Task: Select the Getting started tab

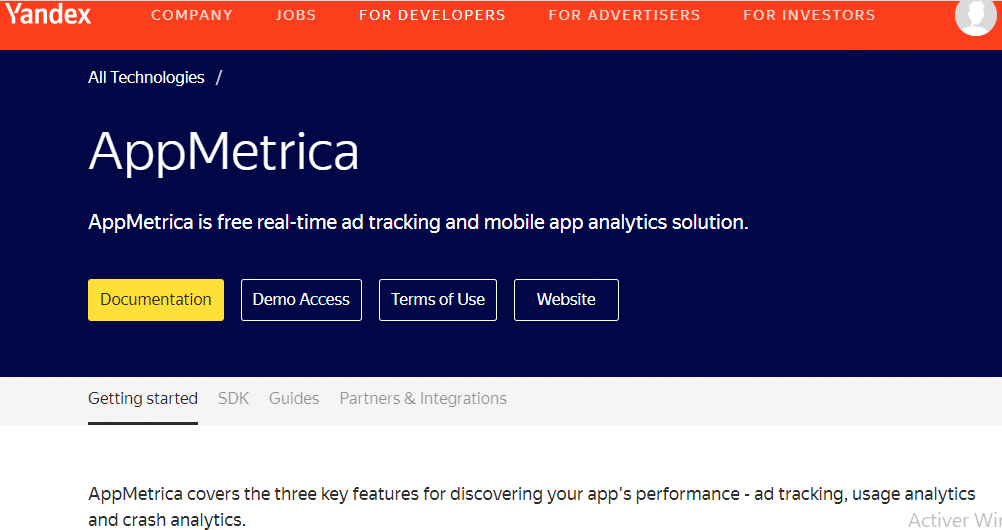Action: coord(143,399)
